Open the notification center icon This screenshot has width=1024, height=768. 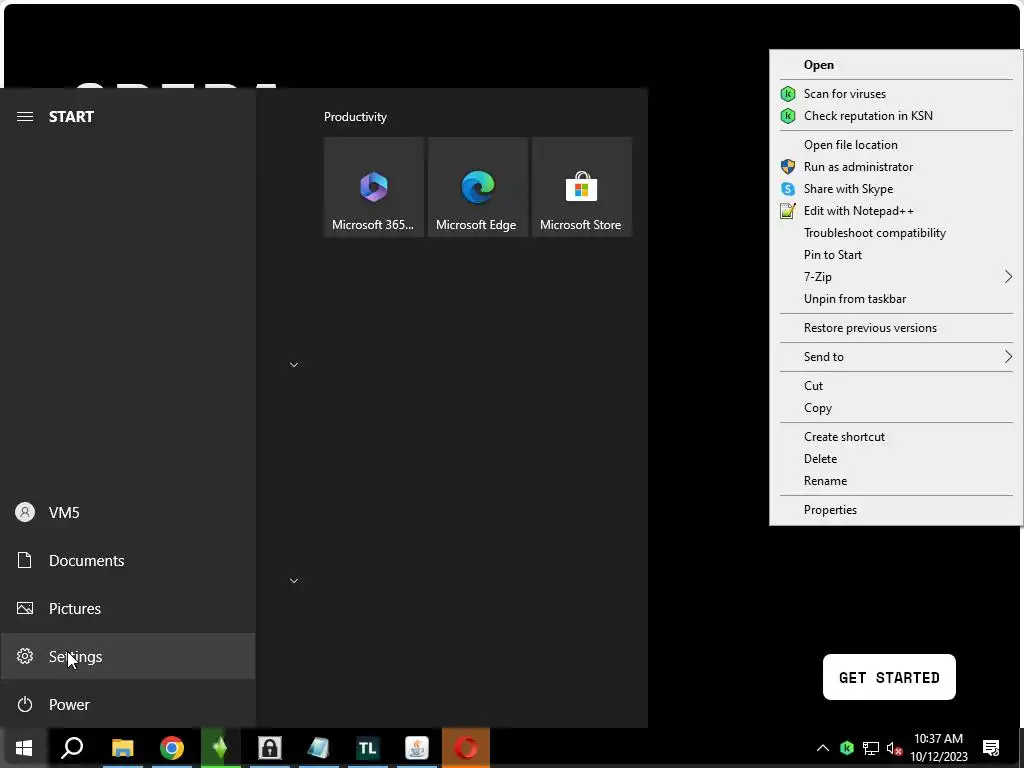pyautogui.click(x=991, y=748)
